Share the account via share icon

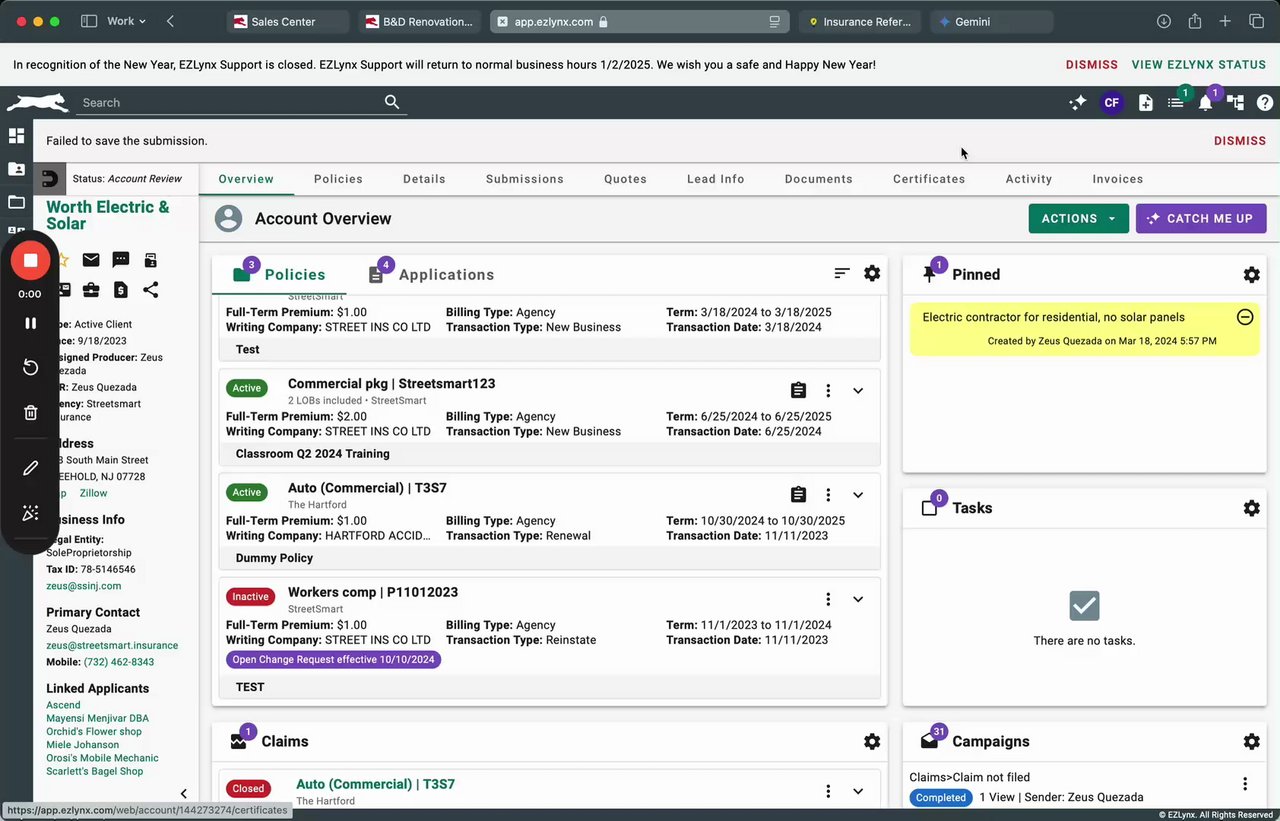[x=151, y=290]
